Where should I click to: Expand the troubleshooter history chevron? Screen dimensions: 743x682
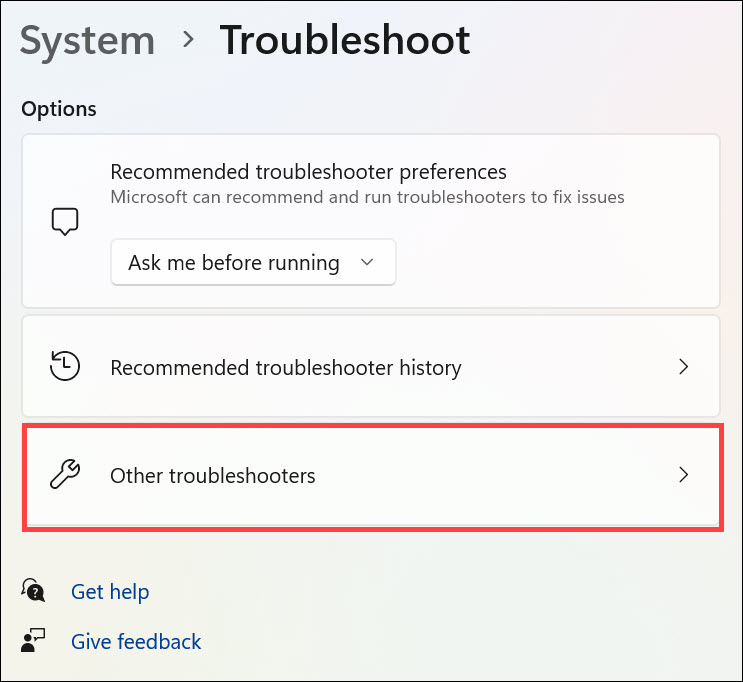coord(684,367)
